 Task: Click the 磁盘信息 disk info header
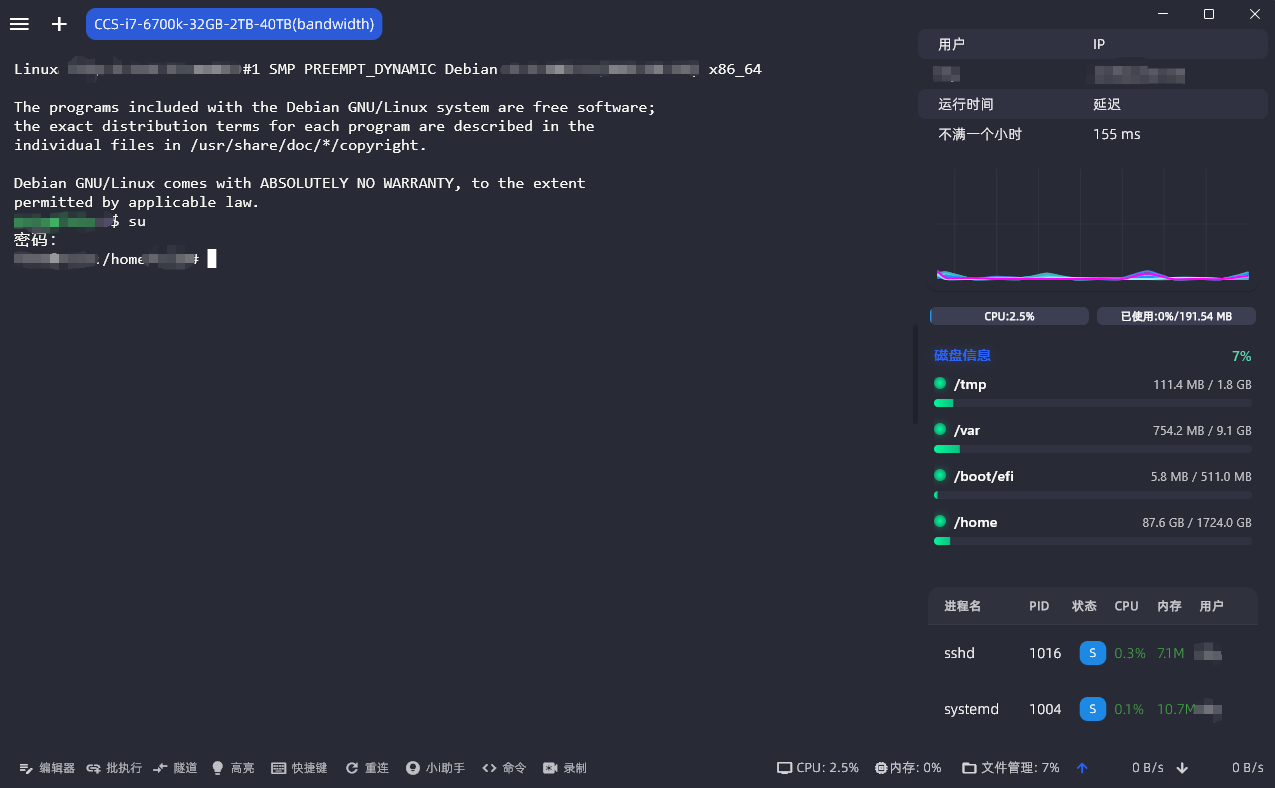pyautogui.click(x=961, y=355)
